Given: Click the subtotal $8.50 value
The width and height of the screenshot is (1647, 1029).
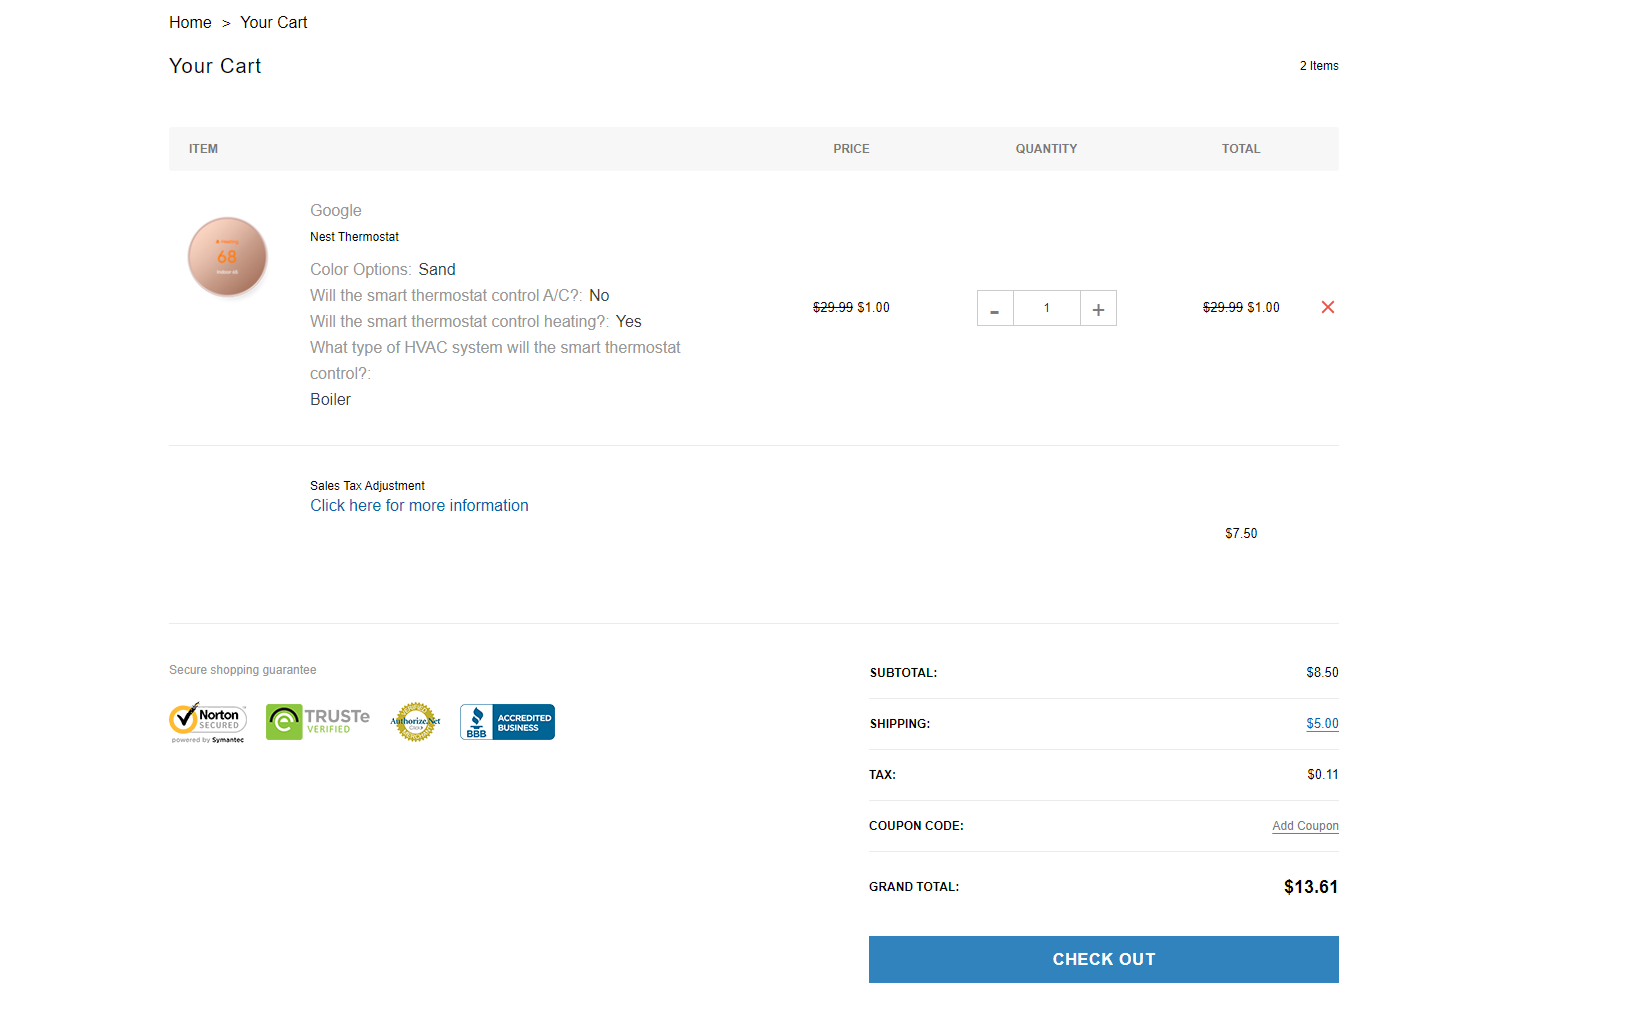Looking at the screenshot, I should [x=1322, y=673].
